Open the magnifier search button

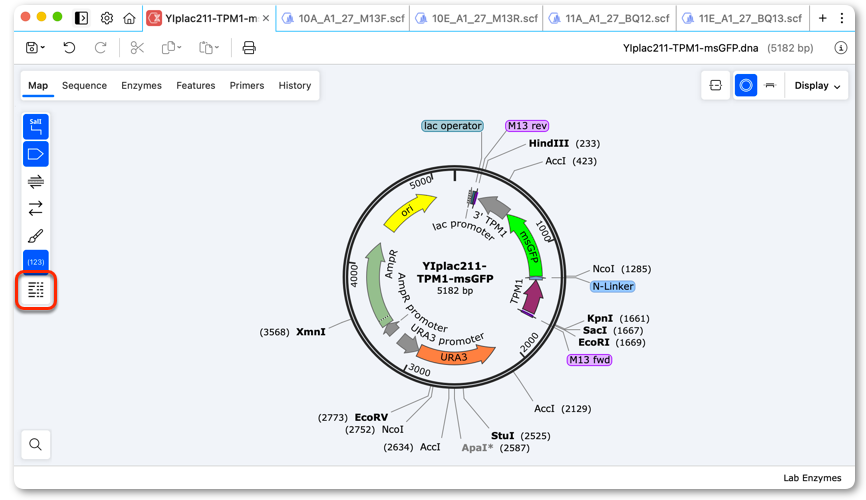[x=35, y=444]
